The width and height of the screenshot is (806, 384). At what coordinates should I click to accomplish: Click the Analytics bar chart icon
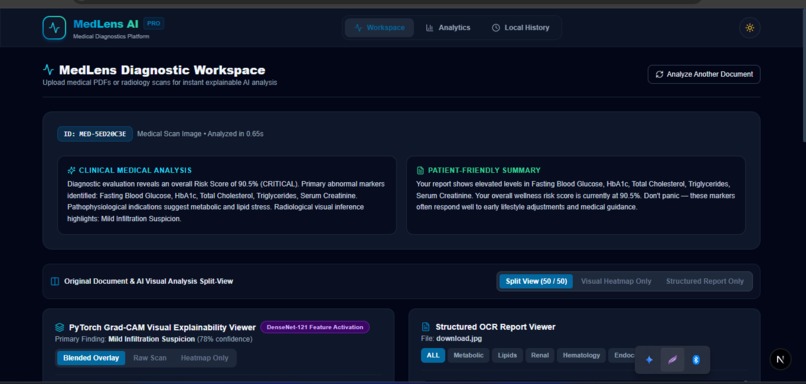coord(429,28)
